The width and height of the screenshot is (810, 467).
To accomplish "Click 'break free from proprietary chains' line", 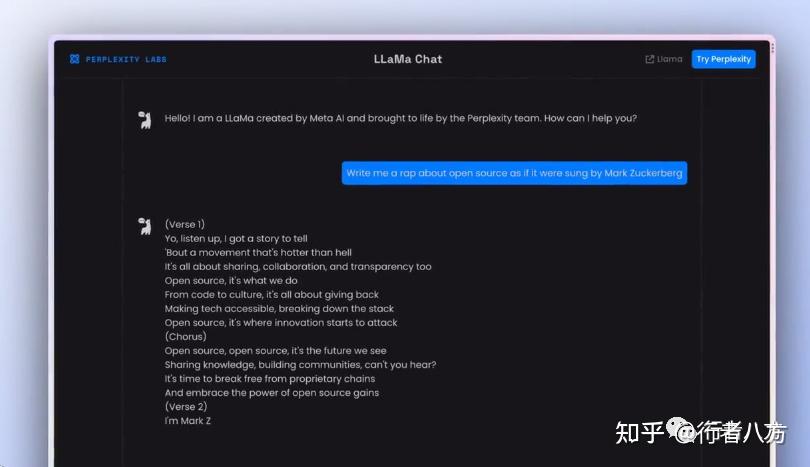I will [270, 379].
